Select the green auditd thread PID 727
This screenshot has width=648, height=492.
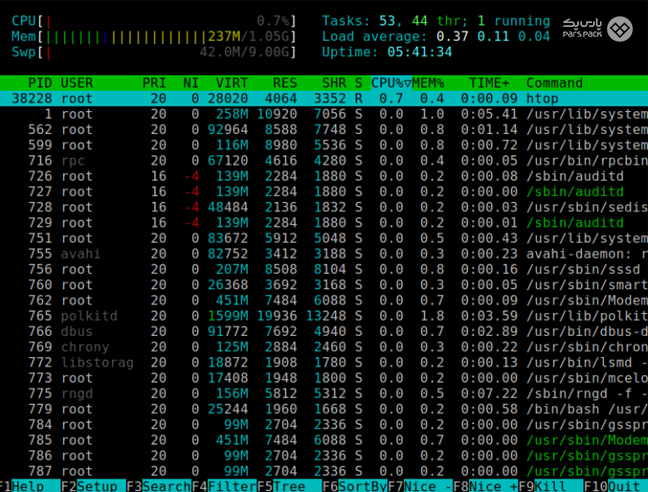click(x=324, y=192)
